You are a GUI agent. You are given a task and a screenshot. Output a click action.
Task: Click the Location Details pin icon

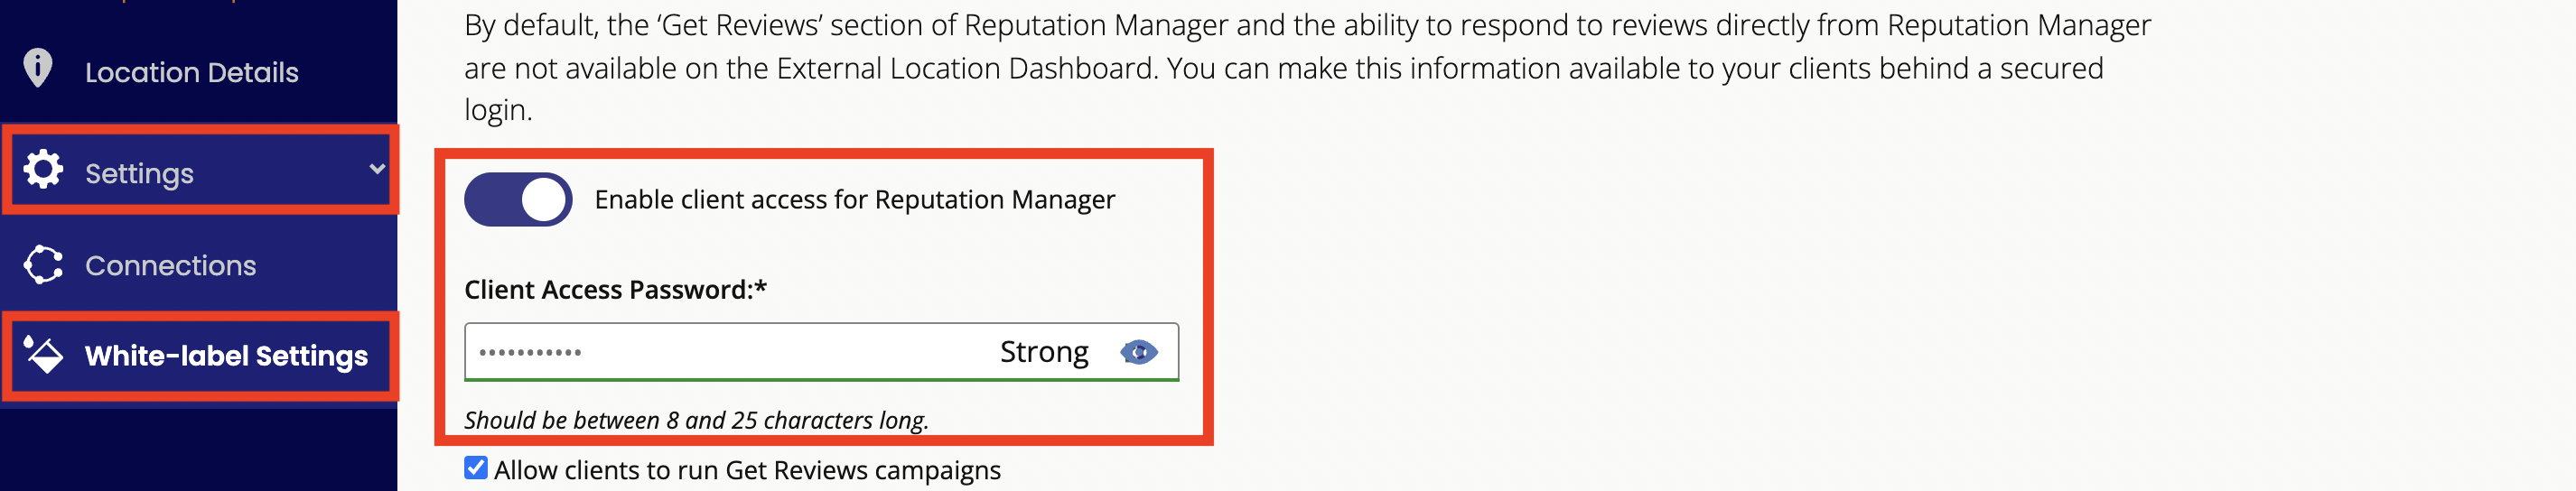point(38,69)
